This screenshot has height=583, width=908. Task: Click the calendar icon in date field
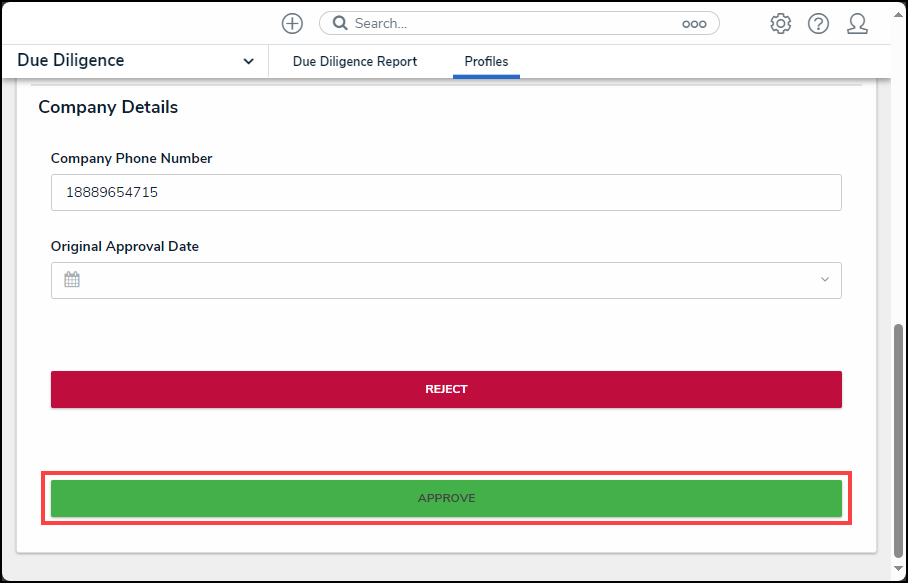(72, 280)
